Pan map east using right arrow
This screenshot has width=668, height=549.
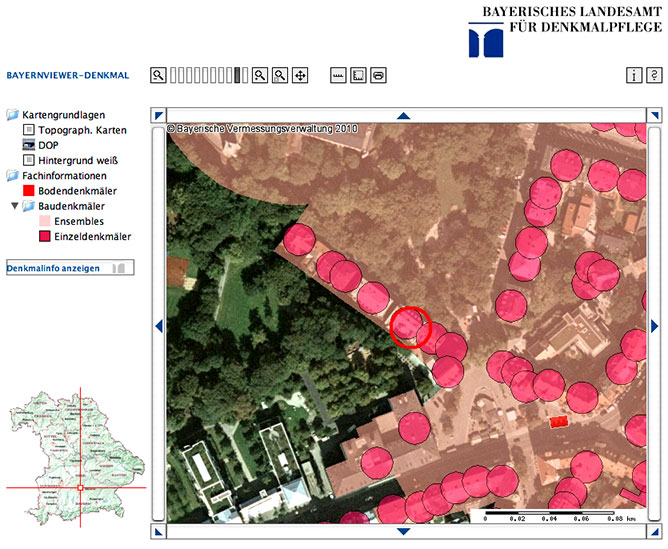[655, 325]
